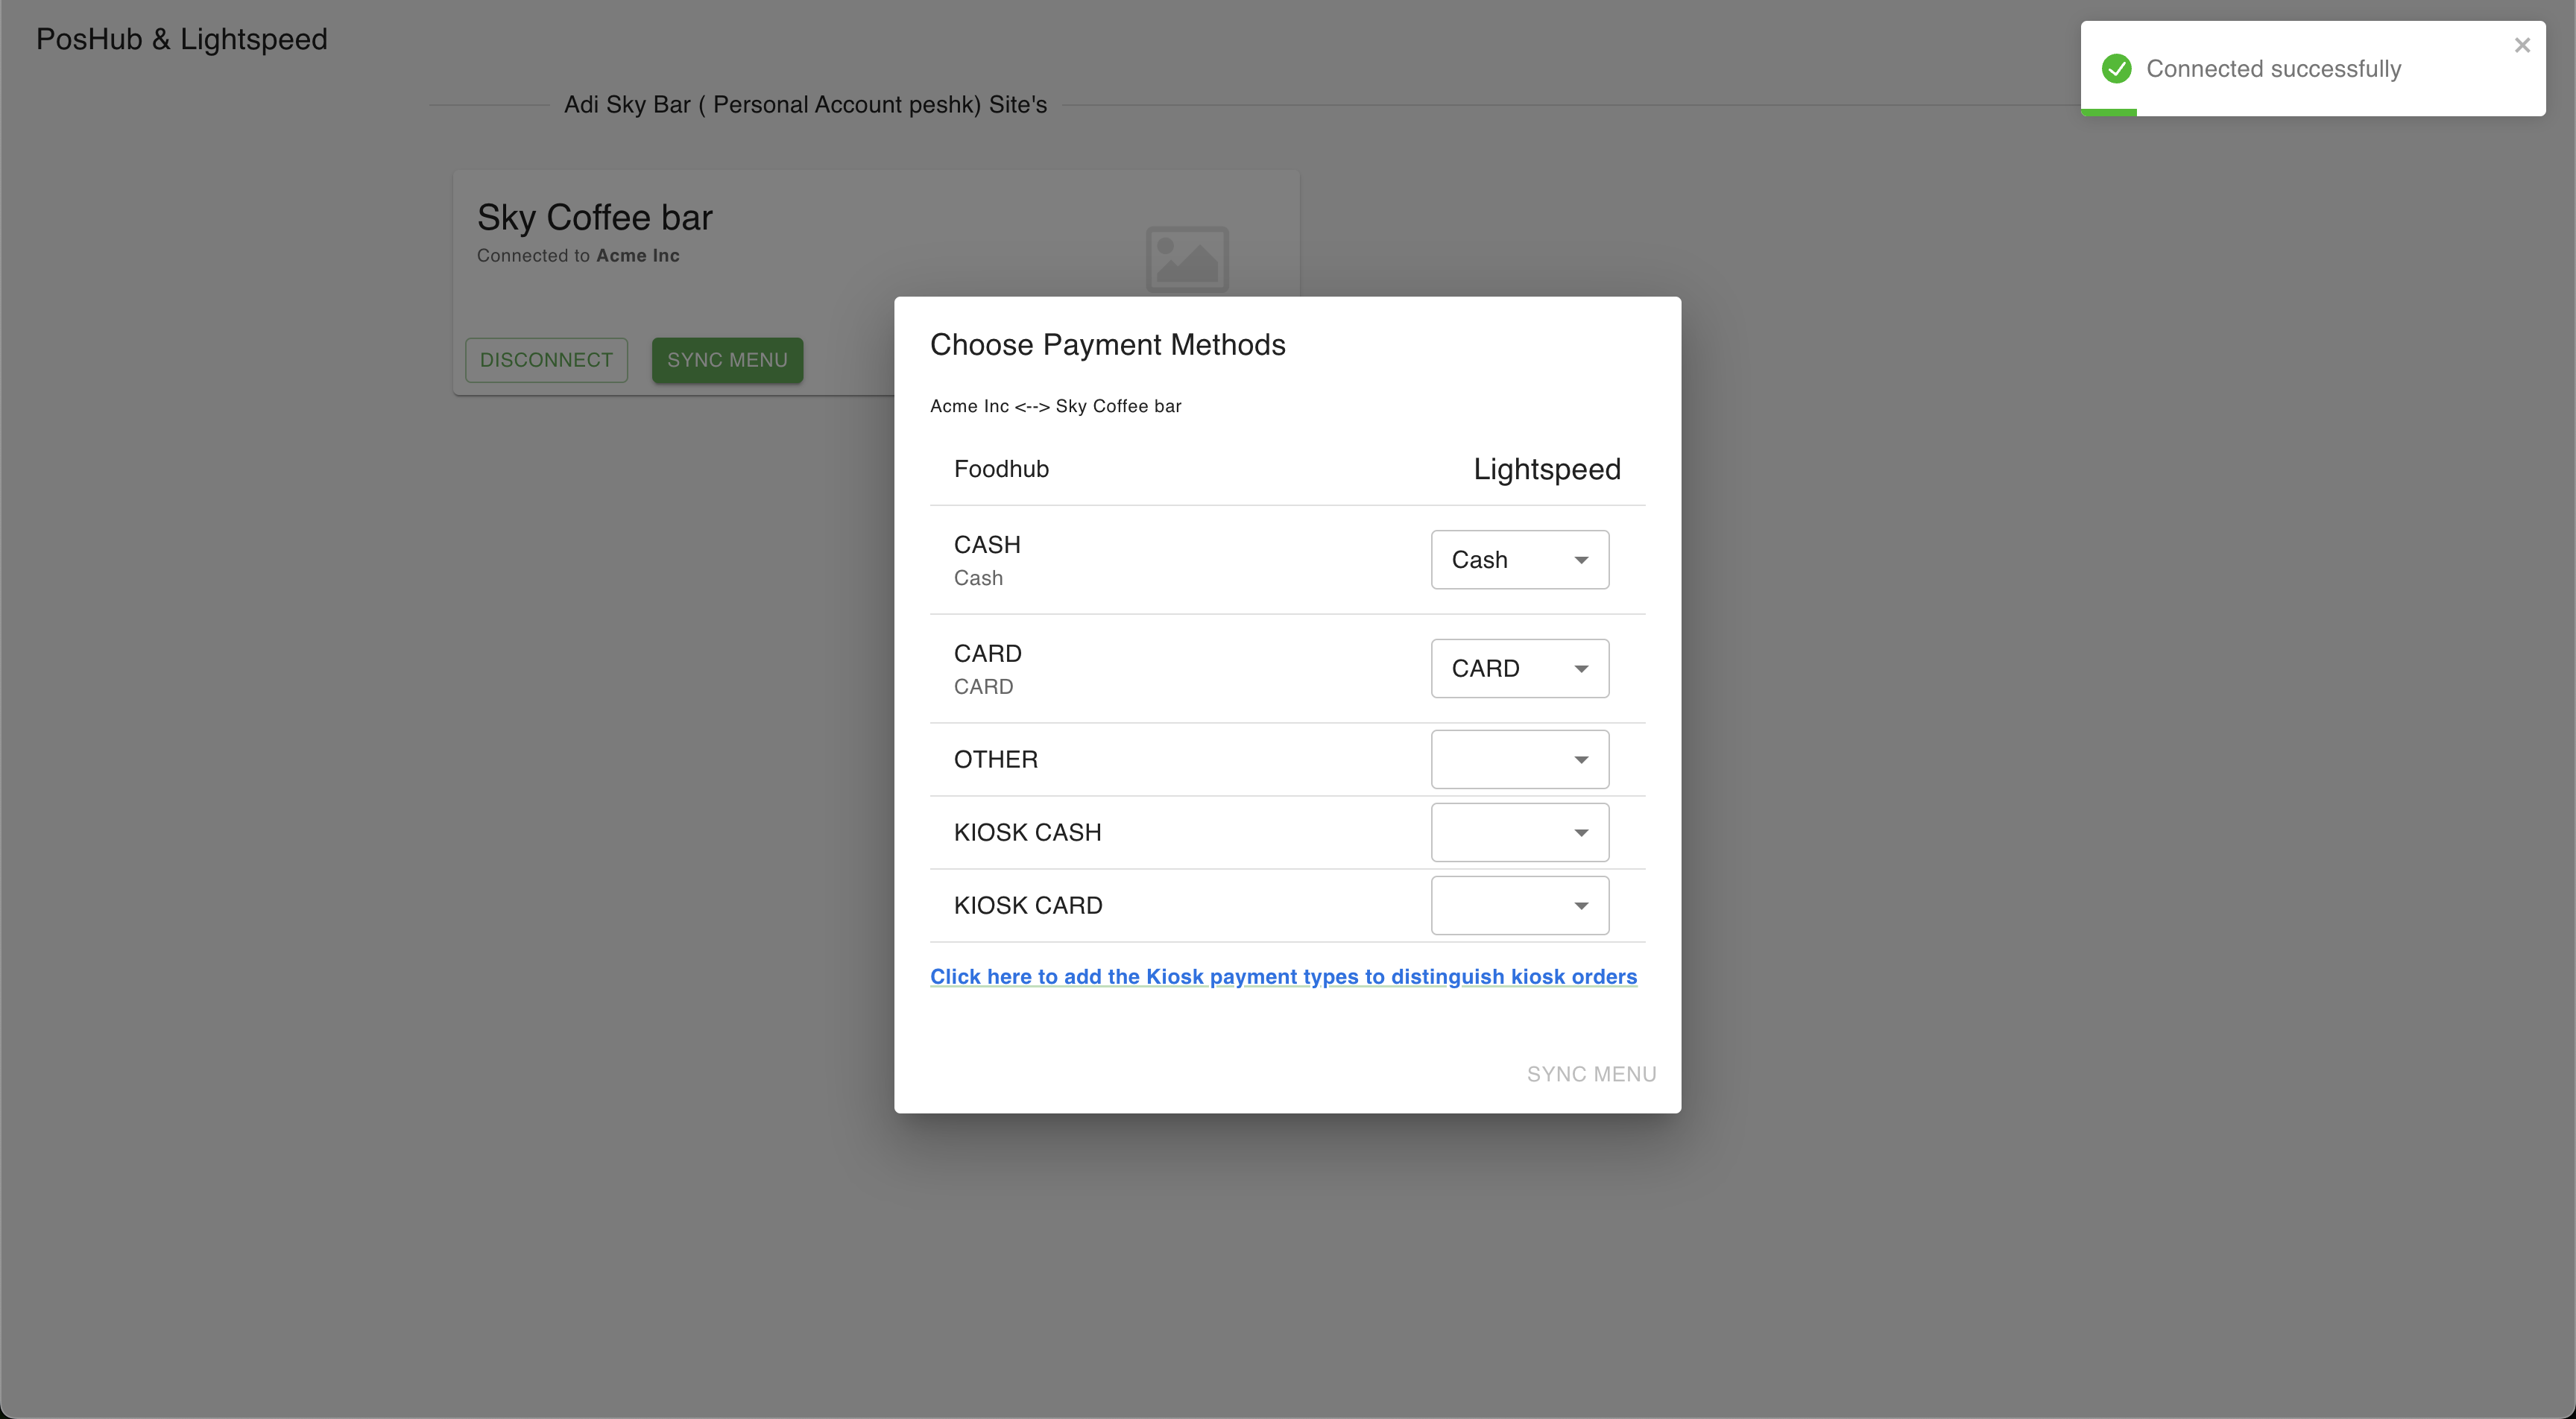This screenshot has height=1419, width=2576.
Task: Click the KIOSK CARD dropdown arrow
Action: (x=1581, y=906)
